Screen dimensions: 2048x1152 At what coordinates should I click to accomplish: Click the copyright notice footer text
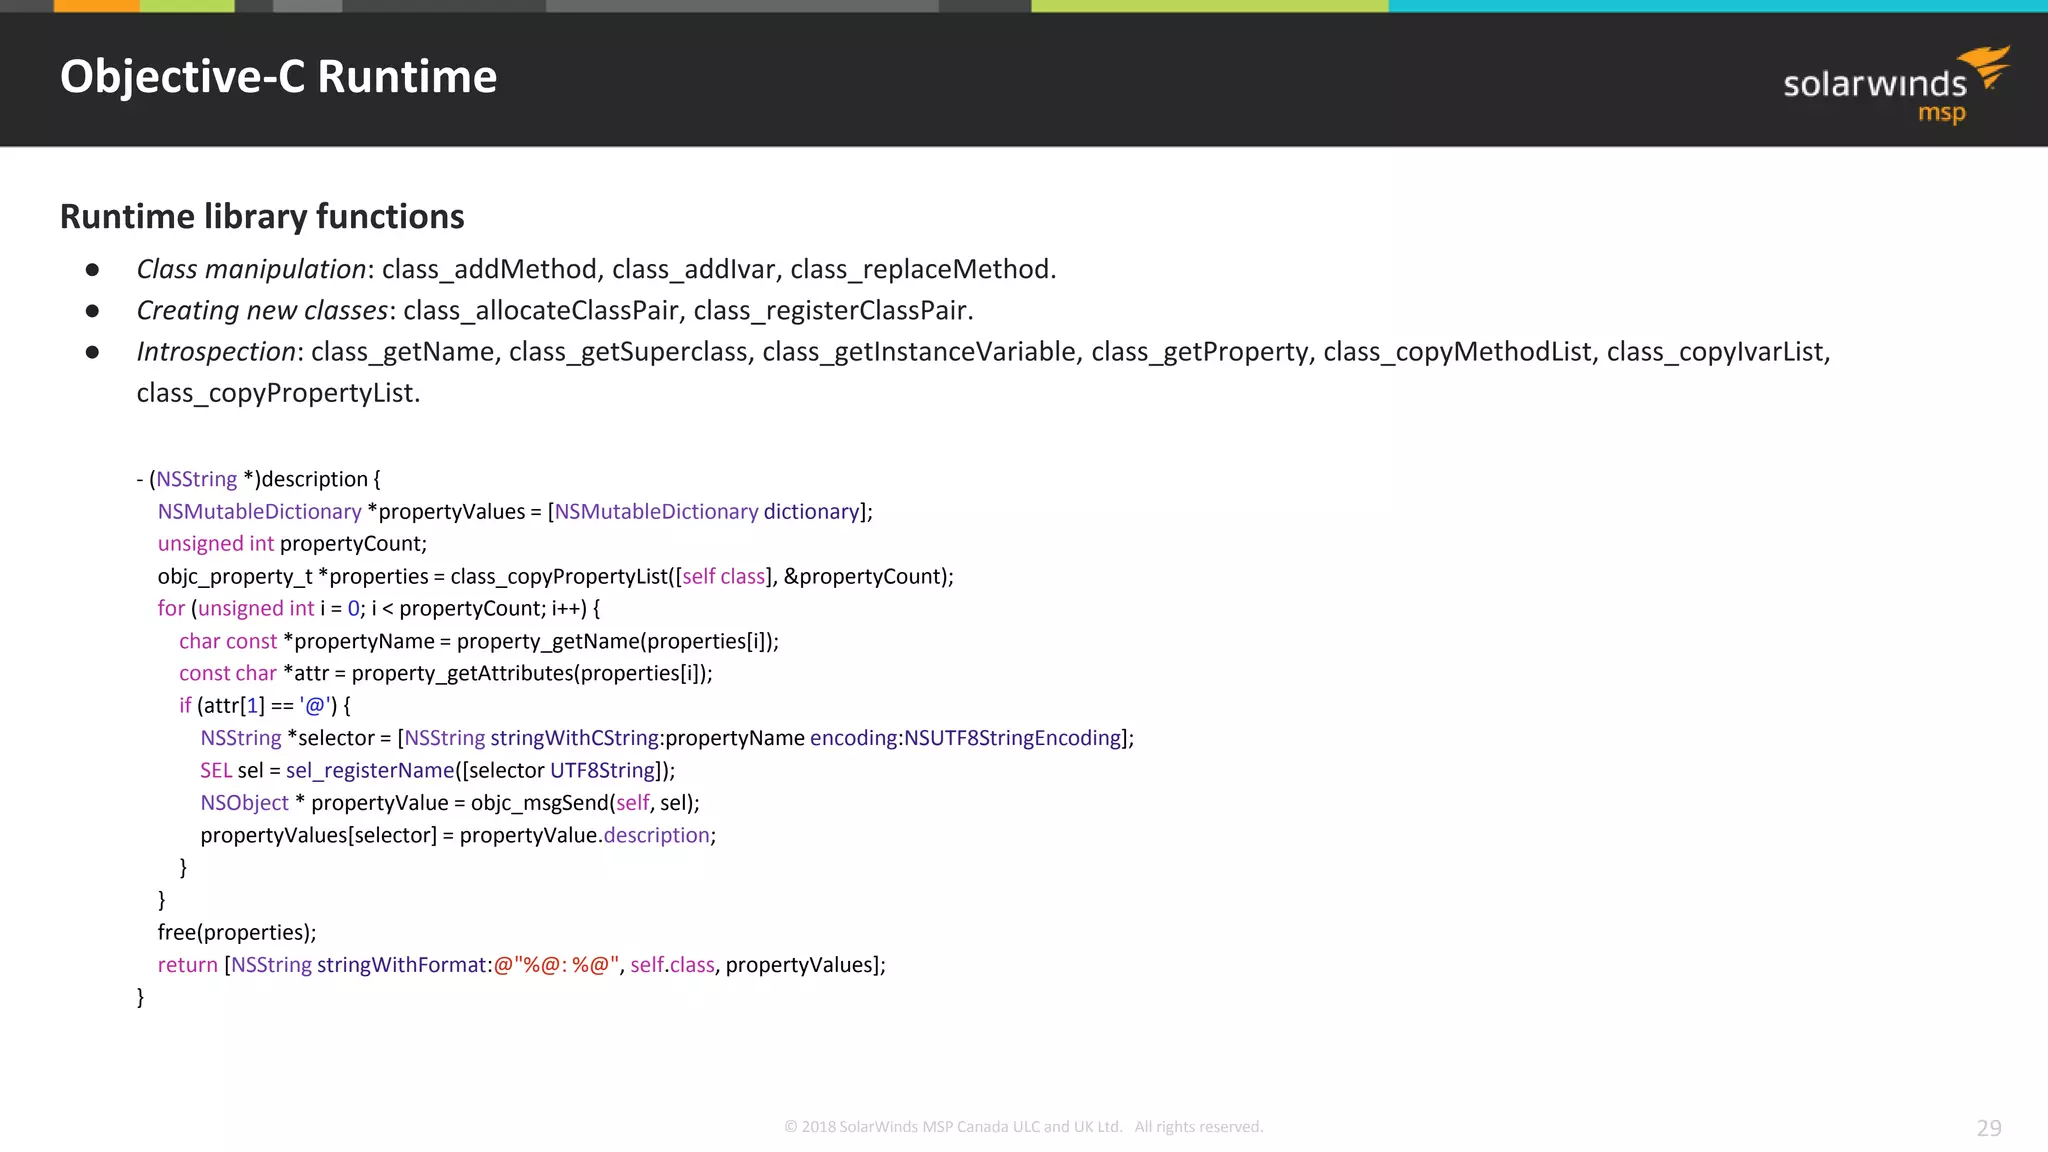[x=1023, y=1127]
